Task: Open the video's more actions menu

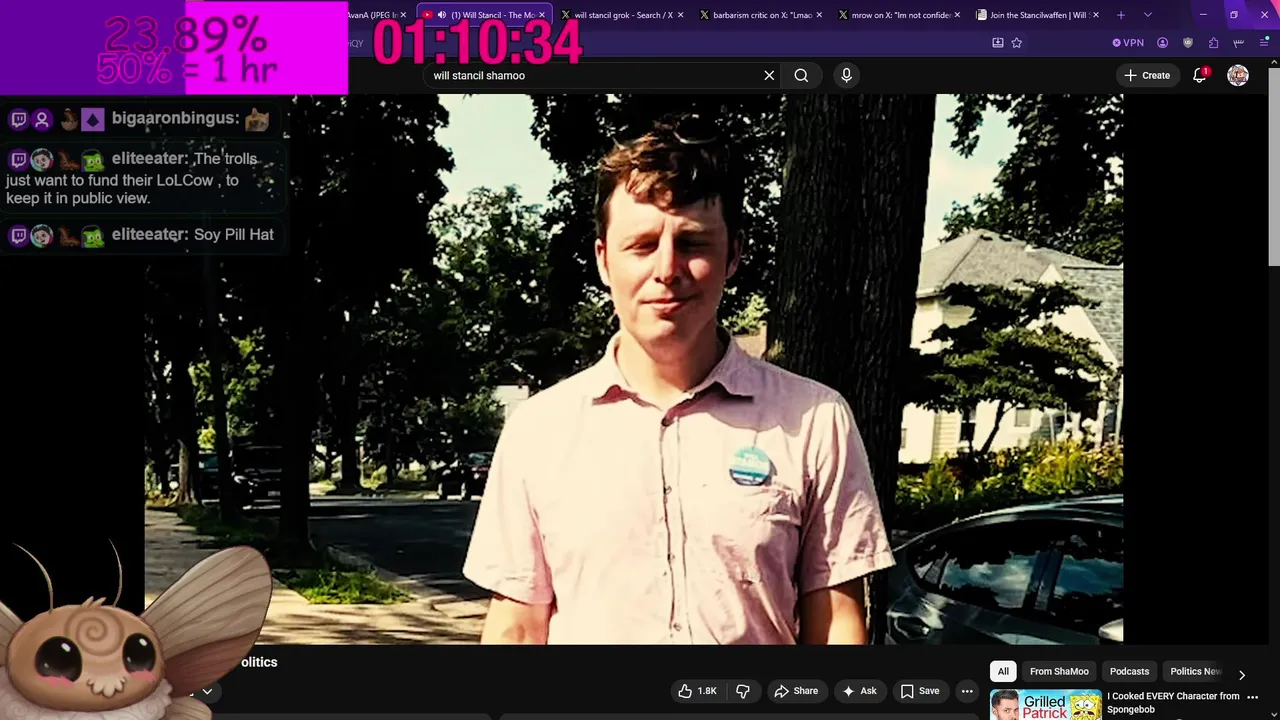Action: [x=967, y=691]
